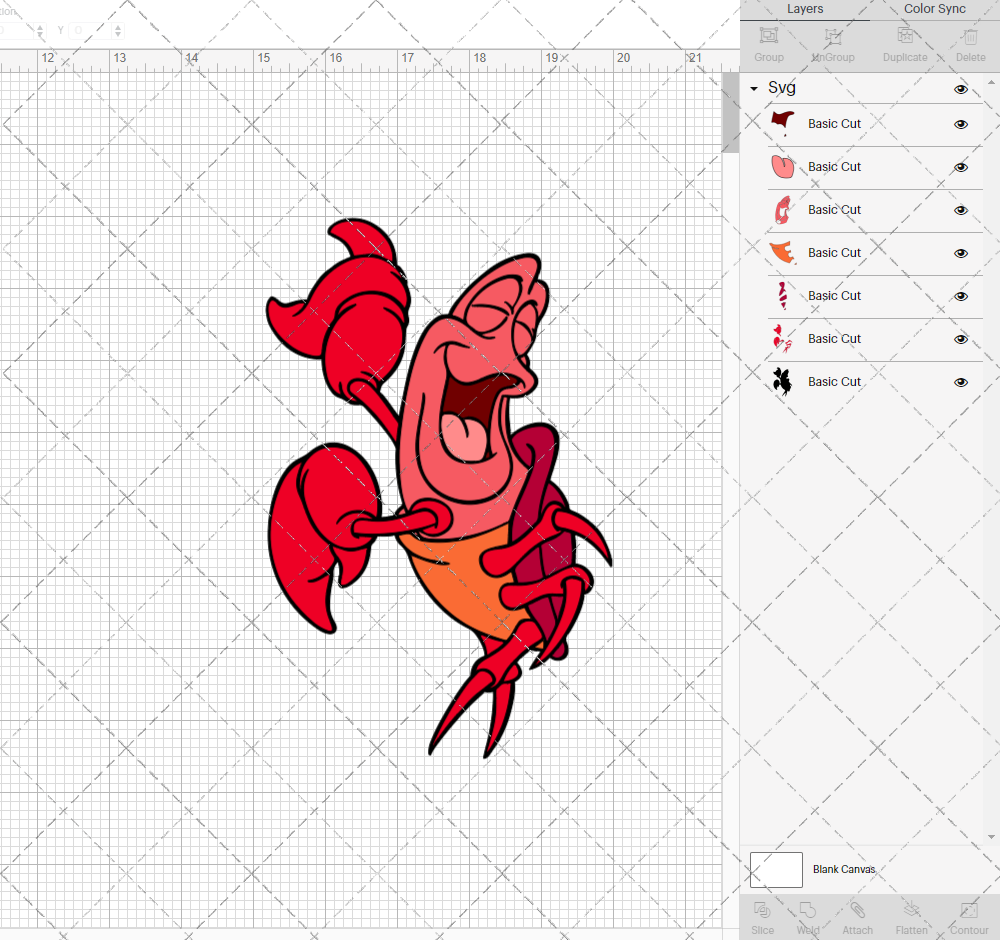The width and height of the screenshot is (1000, 940).
Task: Click the Svg group label
Action: (x=780, y=88)
